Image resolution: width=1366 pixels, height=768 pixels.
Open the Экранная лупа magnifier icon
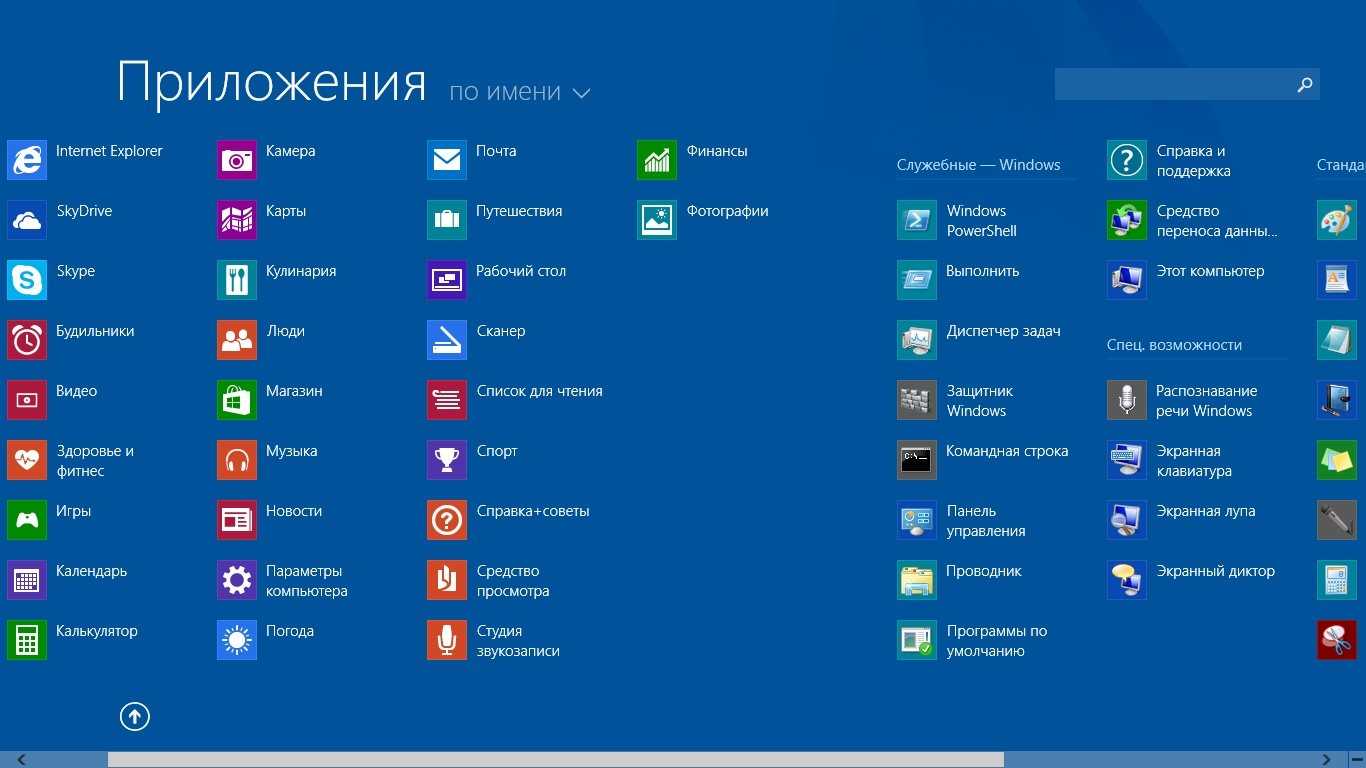click(x=1127, y=520)
